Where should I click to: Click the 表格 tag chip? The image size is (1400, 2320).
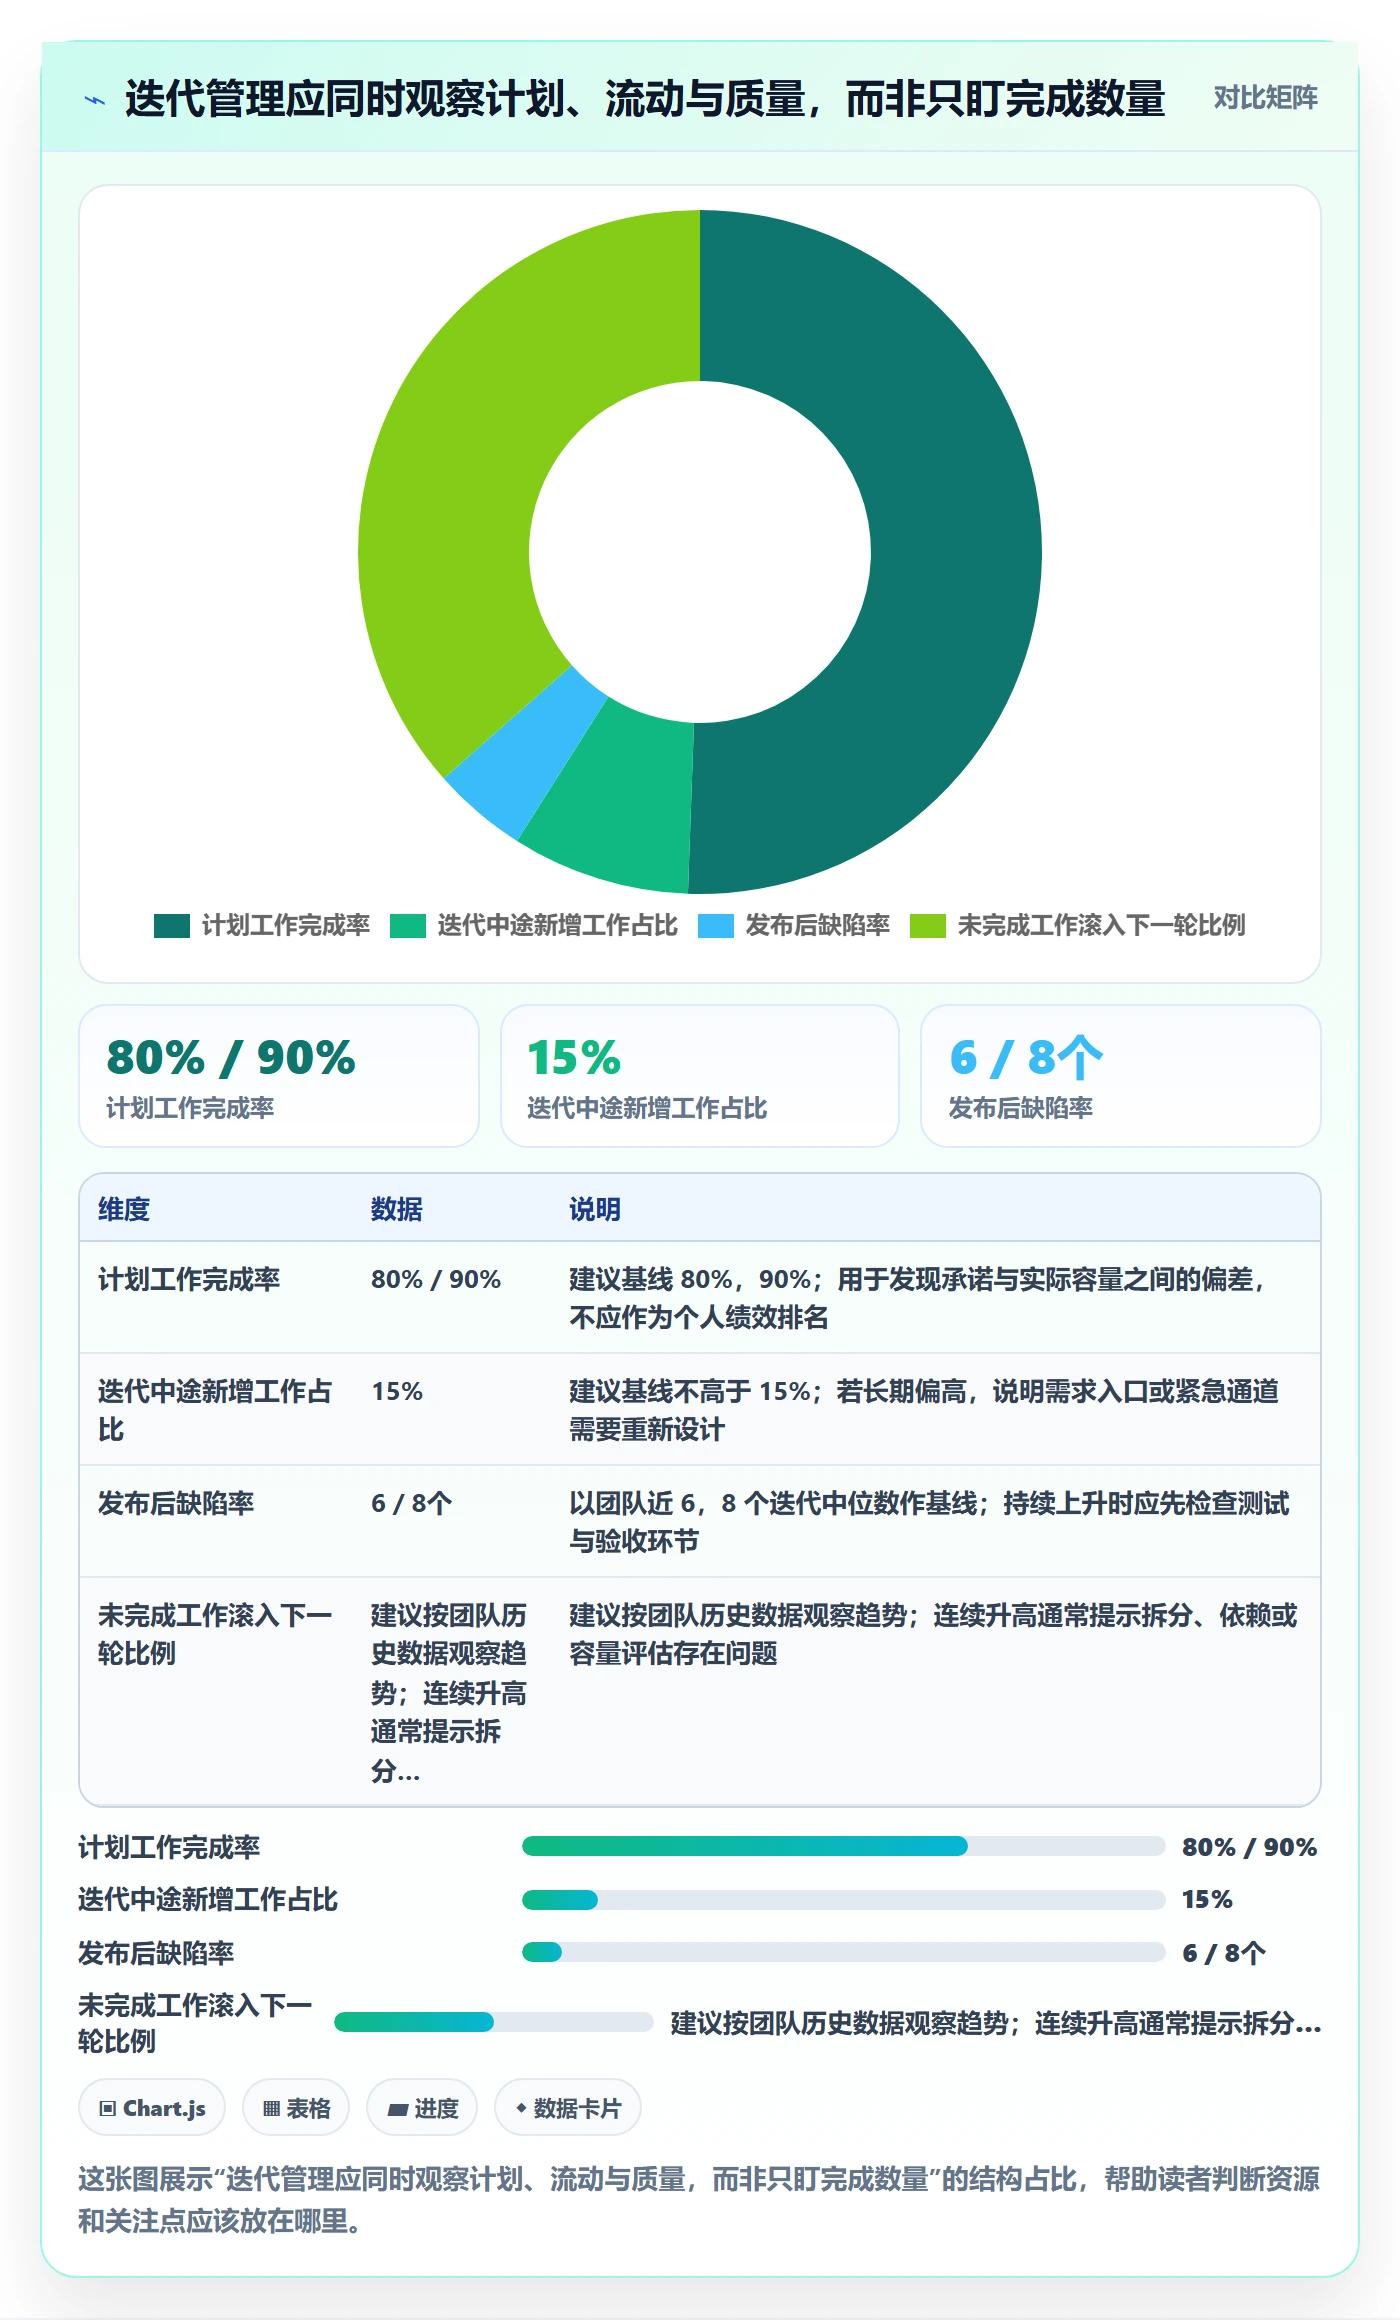click(x=296, y=2108)
